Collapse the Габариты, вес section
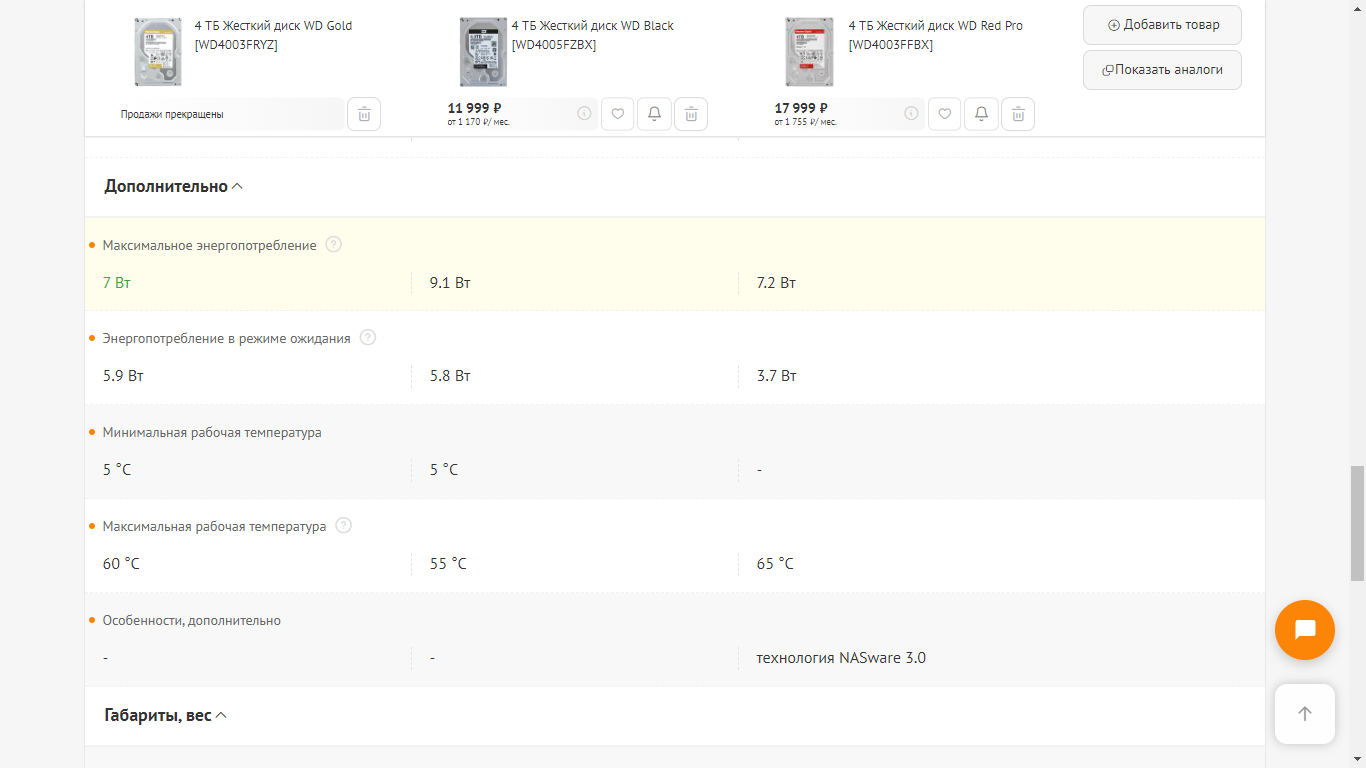Viewport: 1366px width, 768px height. point(166,715)
